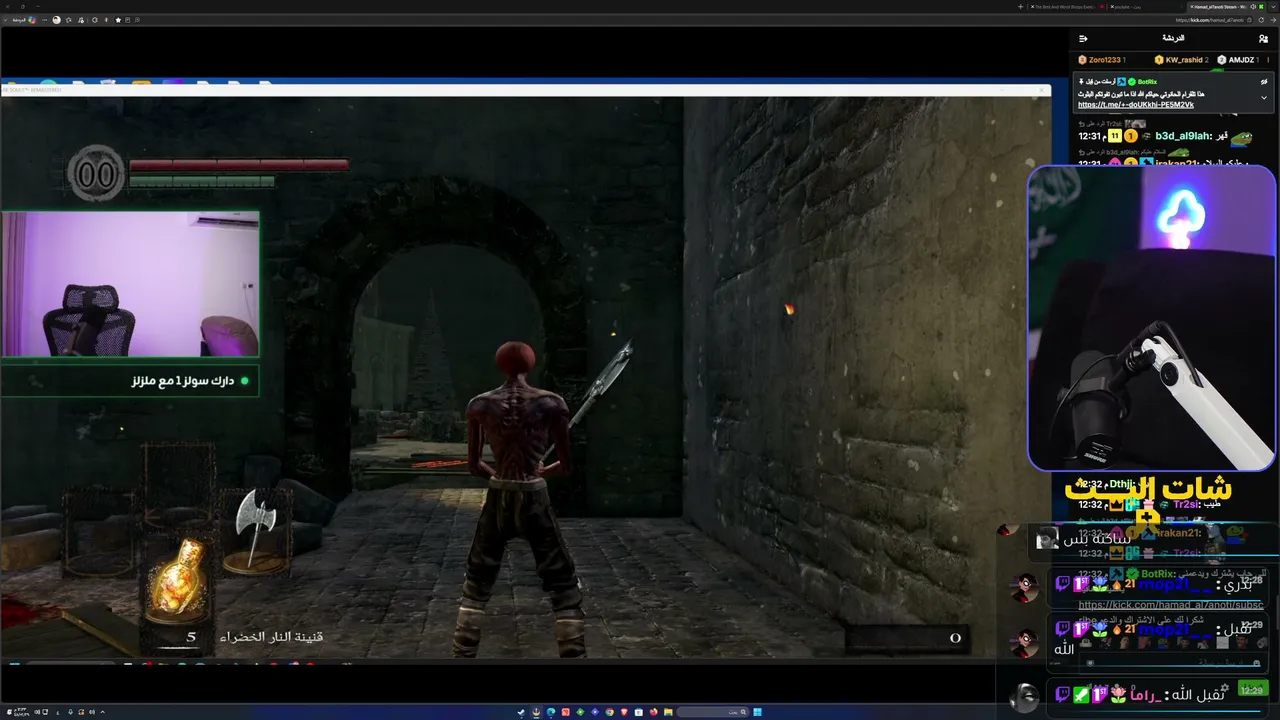
Task: Click the green 12:29 timestamp badge
Action: (1252, 690)
